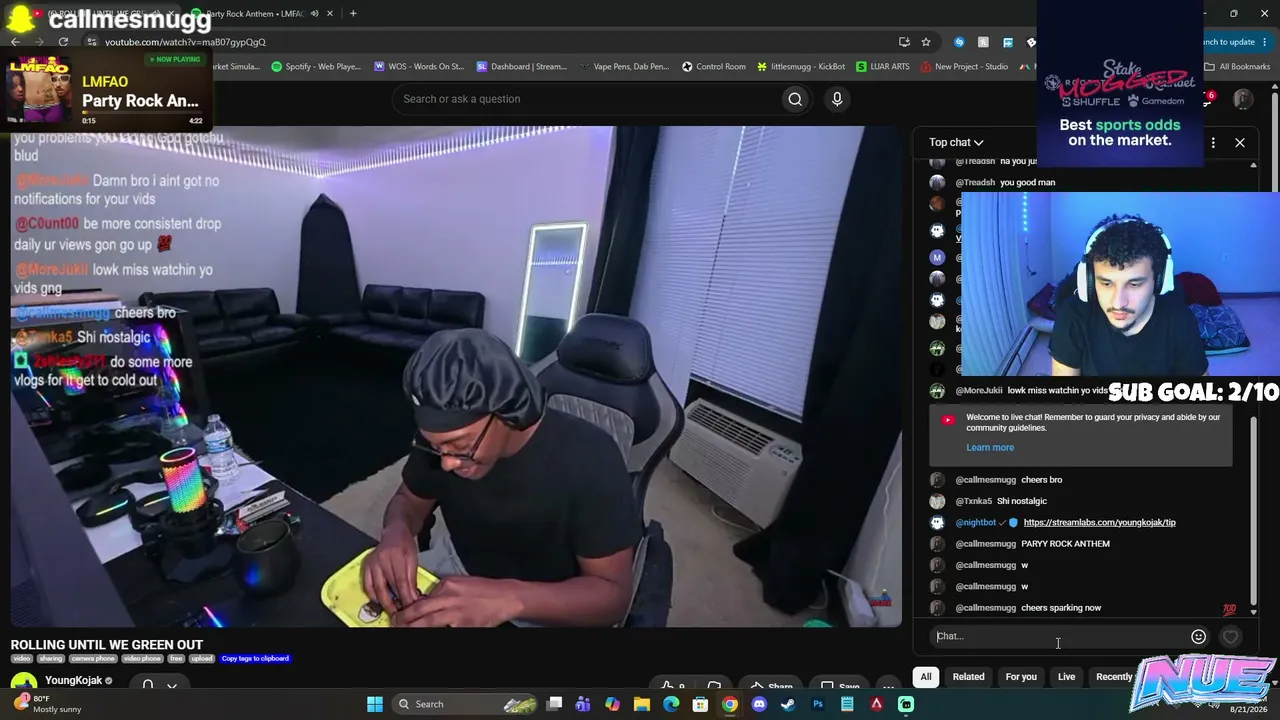Send a heart reaction in chat

click(1230, 636)
